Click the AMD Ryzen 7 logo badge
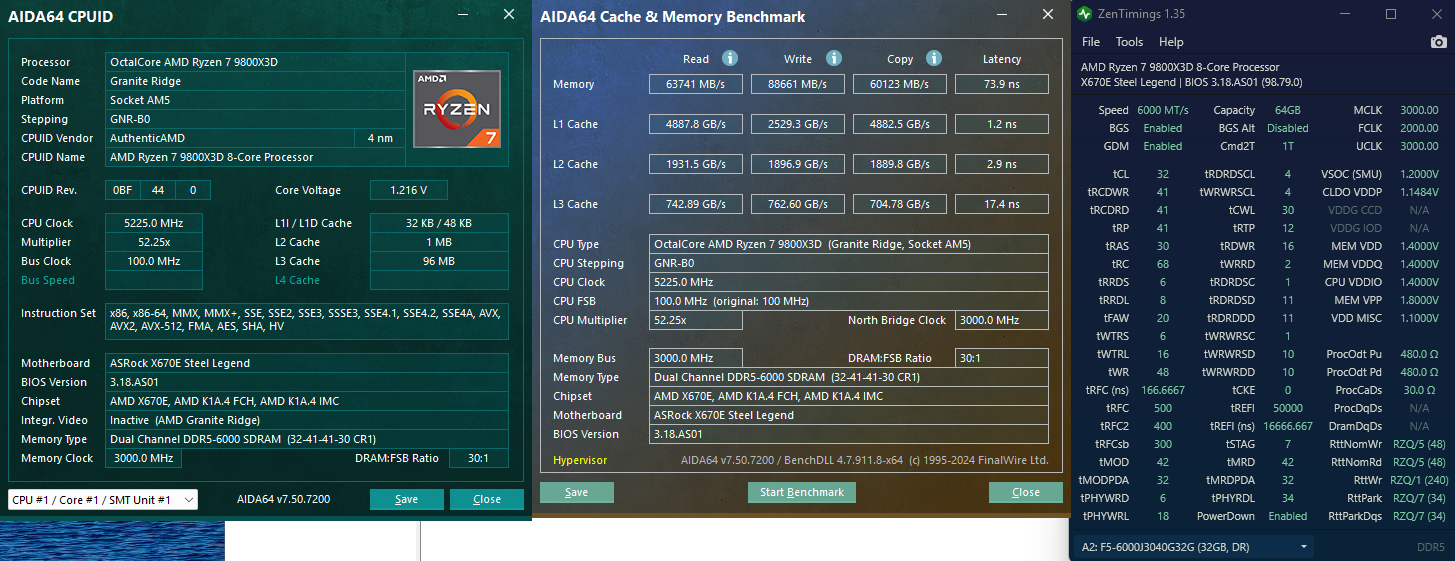 click(x=457, y=108)
